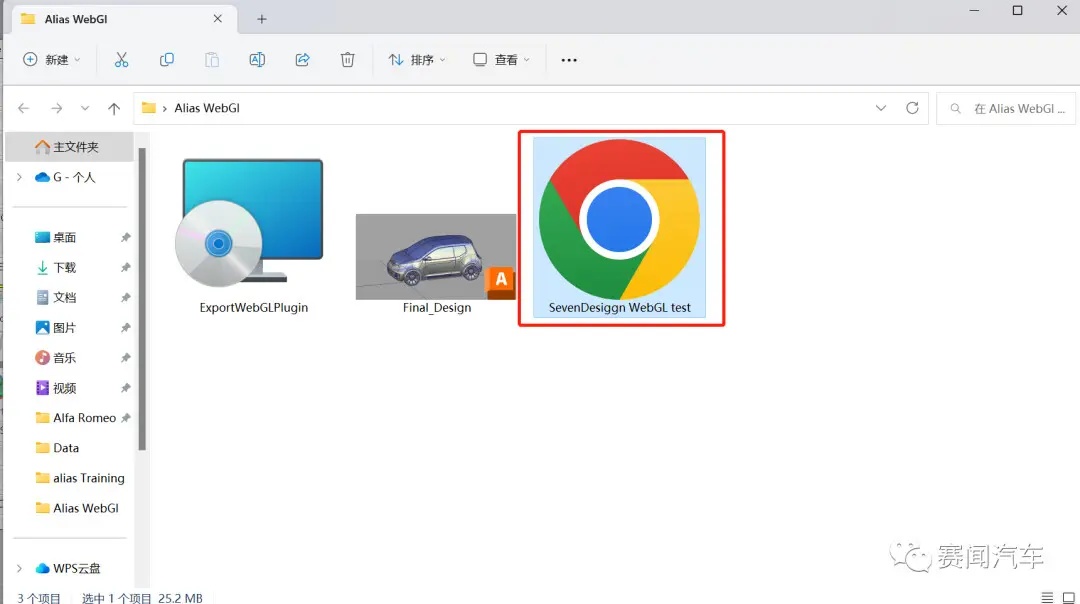Viewport: 1080px width, 604px height.
Task: Go forward with the right arrow
Action: tap(56, 108)
